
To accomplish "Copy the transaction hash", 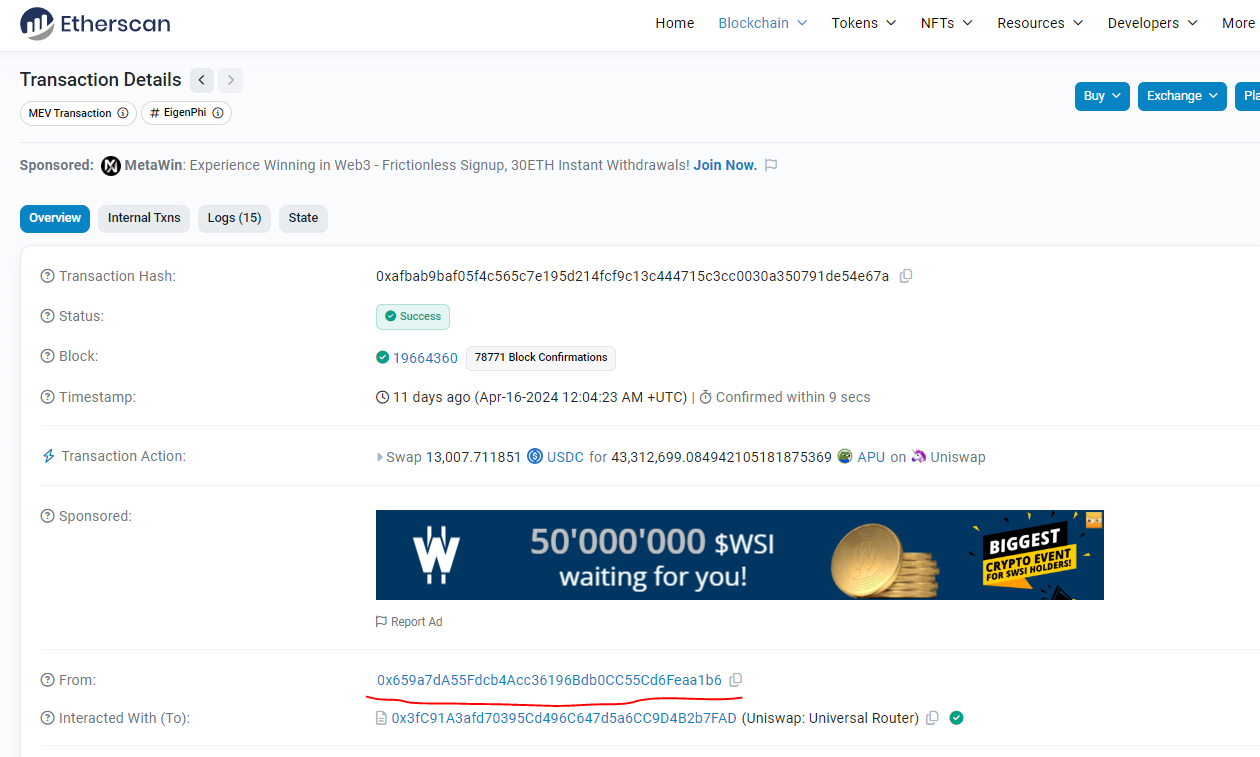I will pos(906,276).
